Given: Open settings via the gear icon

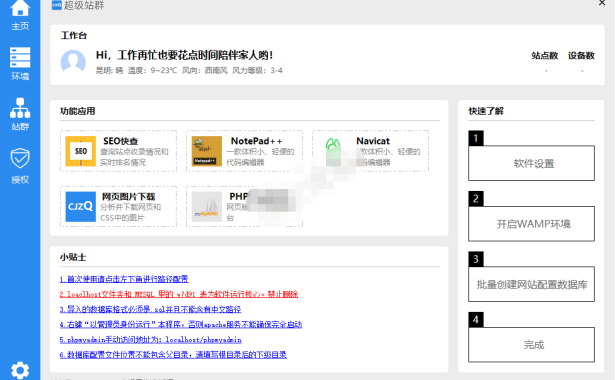Looking at the screenshot, I should [20, 370].
